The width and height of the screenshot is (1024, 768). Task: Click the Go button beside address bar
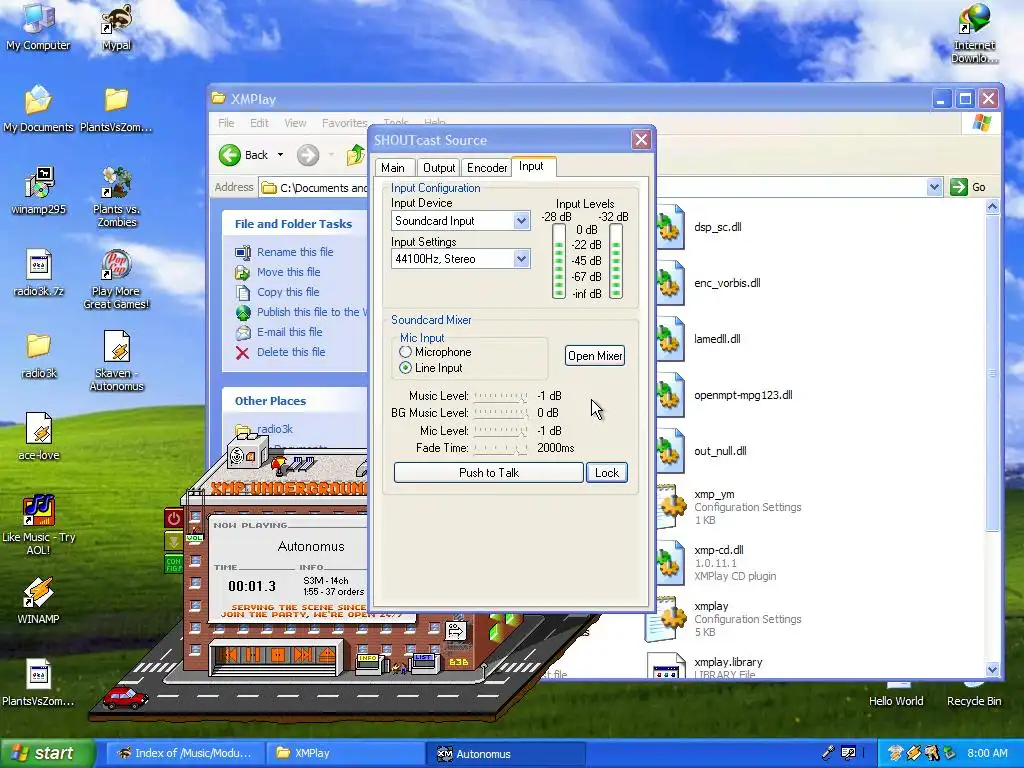point(968,187)
